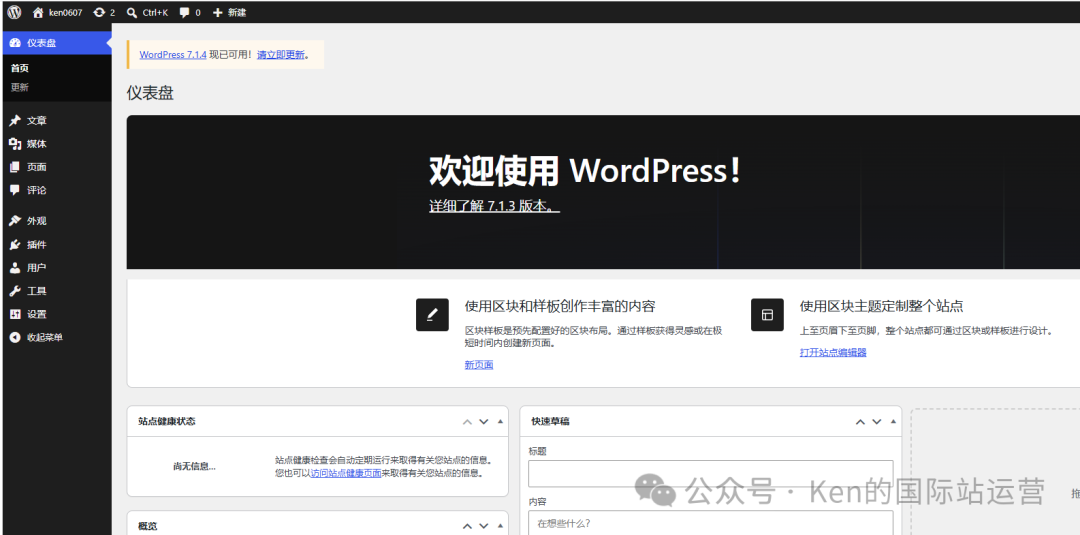The width and height of the screenshot is (1080, 535).
Task: Select 更新 submenu item
Action: click(20, 87)
